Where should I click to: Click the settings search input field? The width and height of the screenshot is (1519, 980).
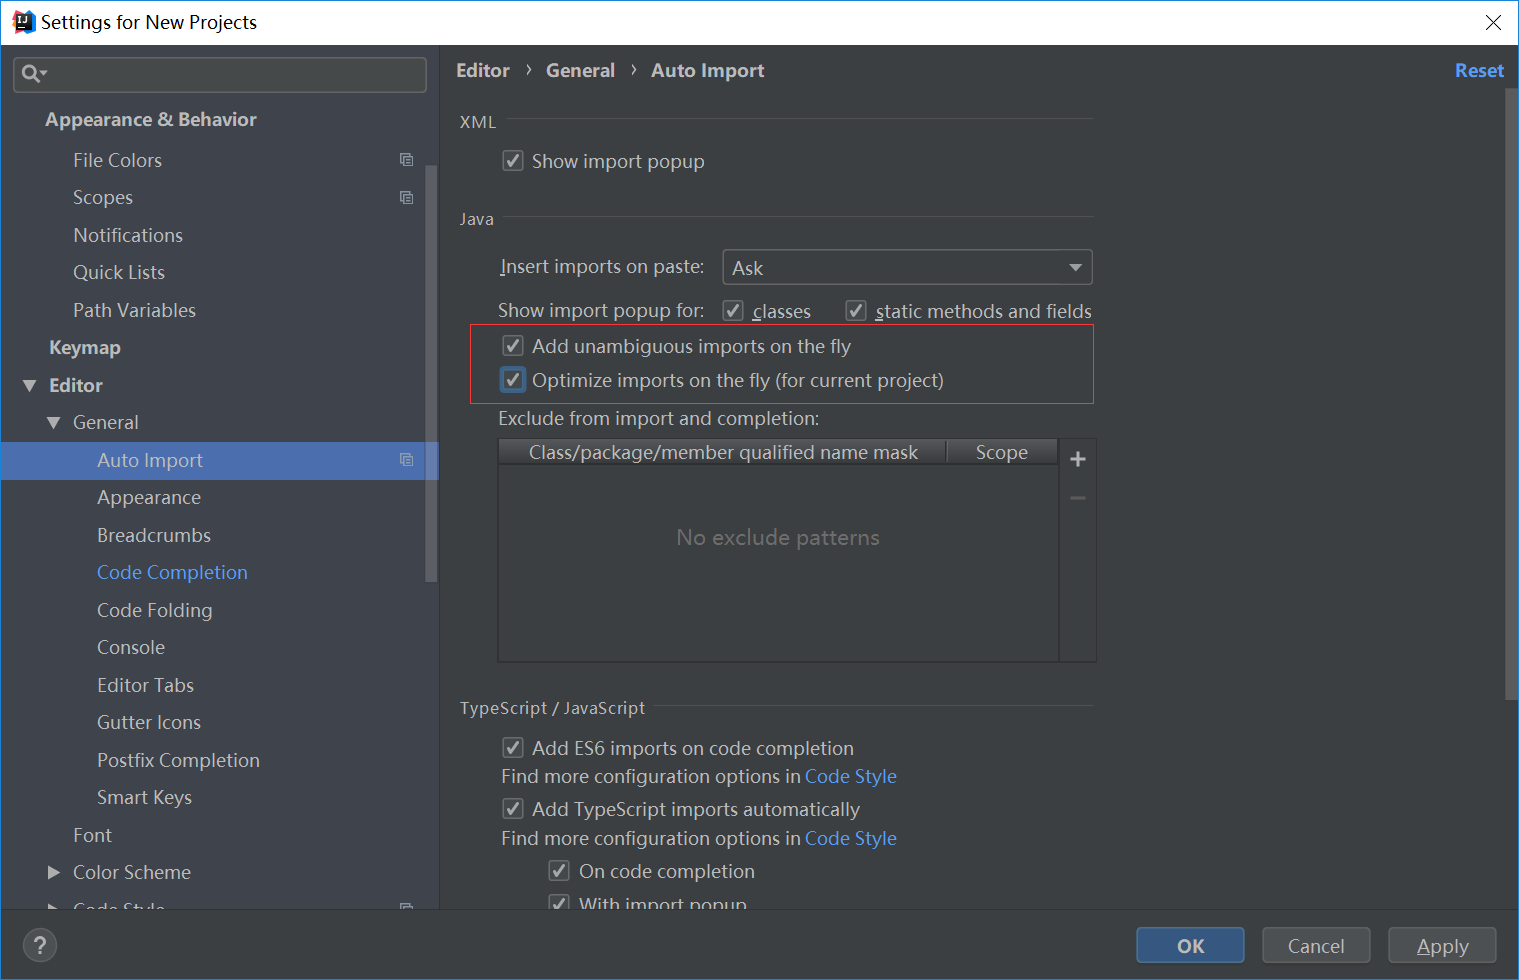click(x=220, y=74)
